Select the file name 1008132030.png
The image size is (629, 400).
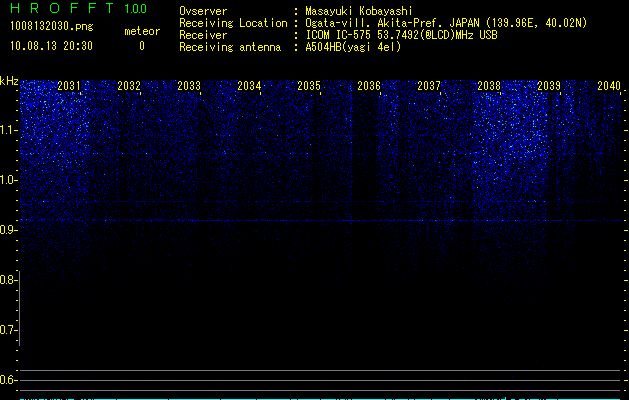[52, 27]
